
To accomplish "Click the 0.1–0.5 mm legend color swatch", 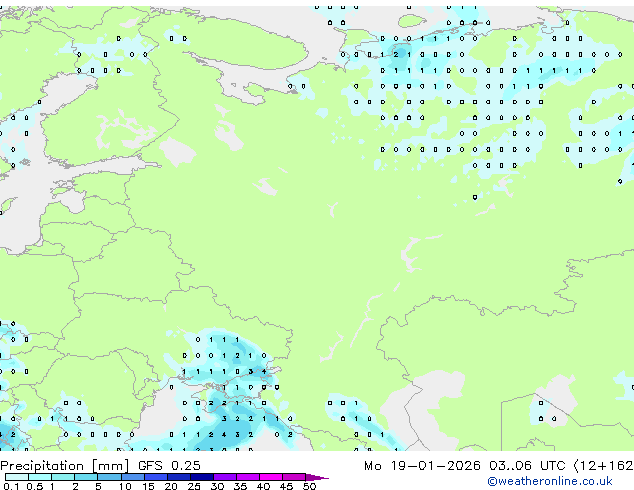I will [17, 477].
